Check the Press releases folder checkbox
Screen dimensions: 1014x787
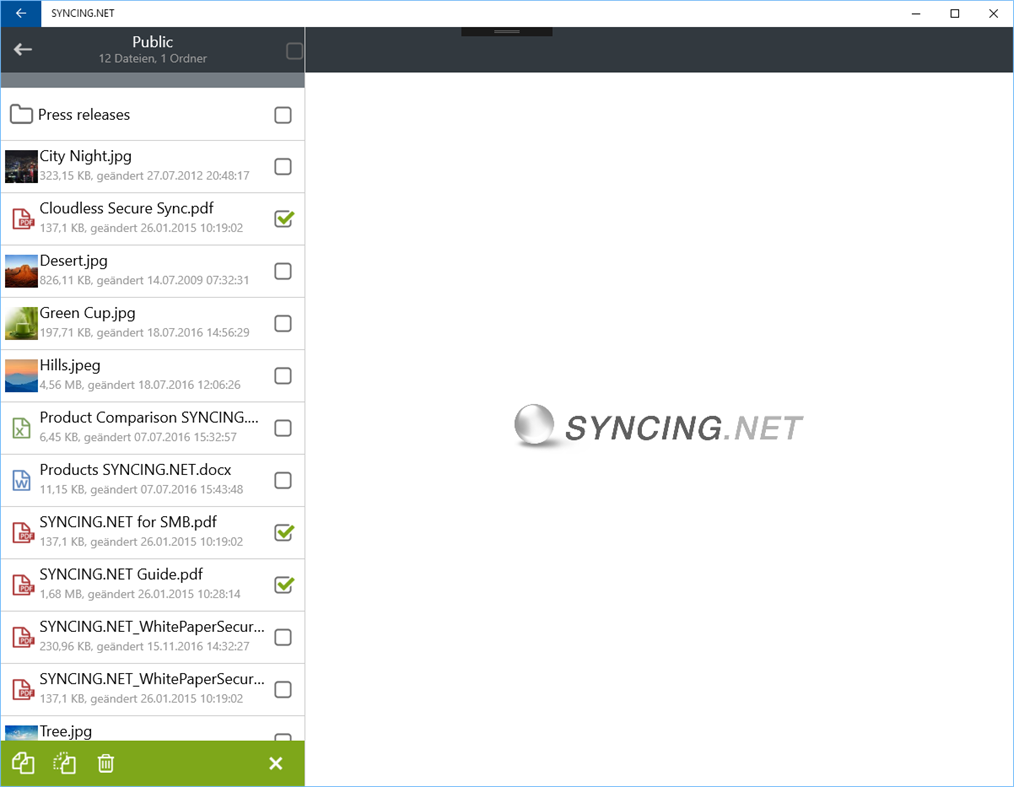283,114
